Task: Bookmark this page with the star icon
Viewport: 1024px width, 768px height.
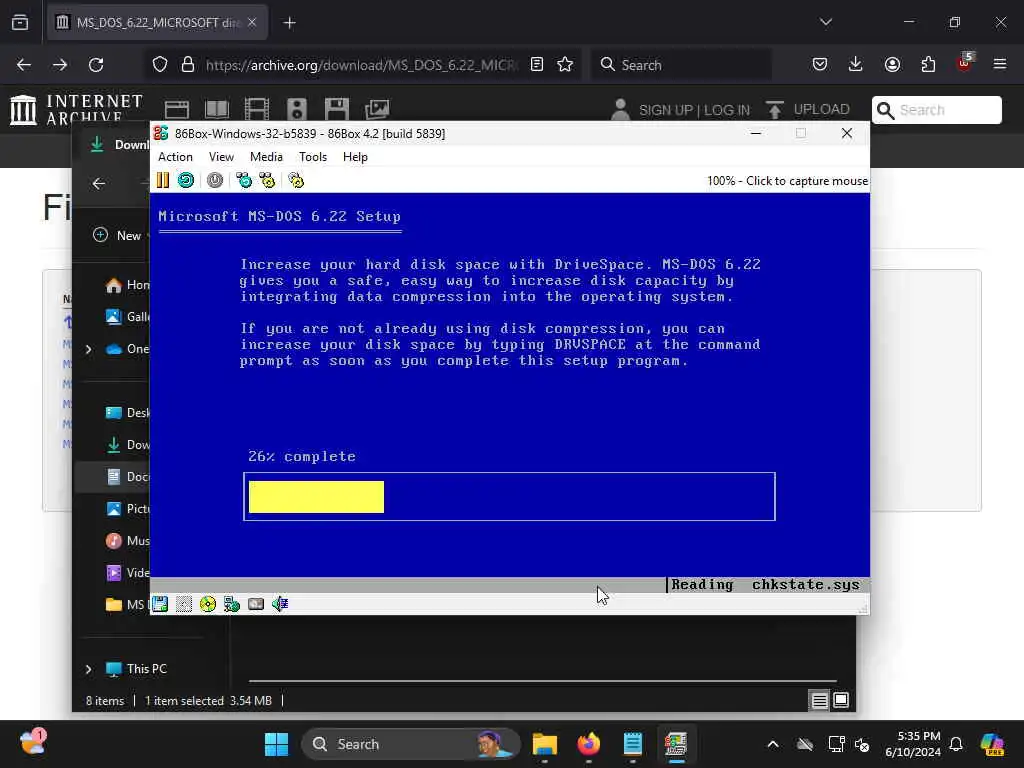Action: (566, 65)
